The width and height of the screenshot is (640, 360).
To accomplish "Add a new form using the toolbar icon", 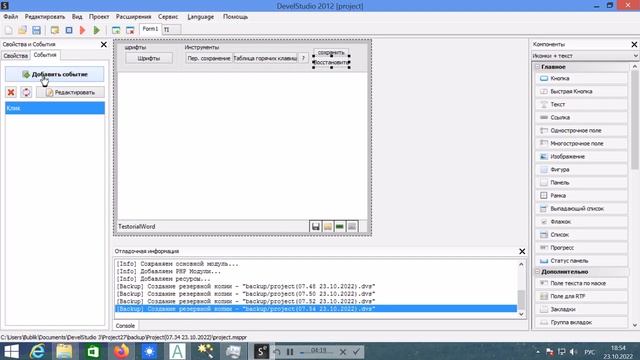I will [116, 30].
